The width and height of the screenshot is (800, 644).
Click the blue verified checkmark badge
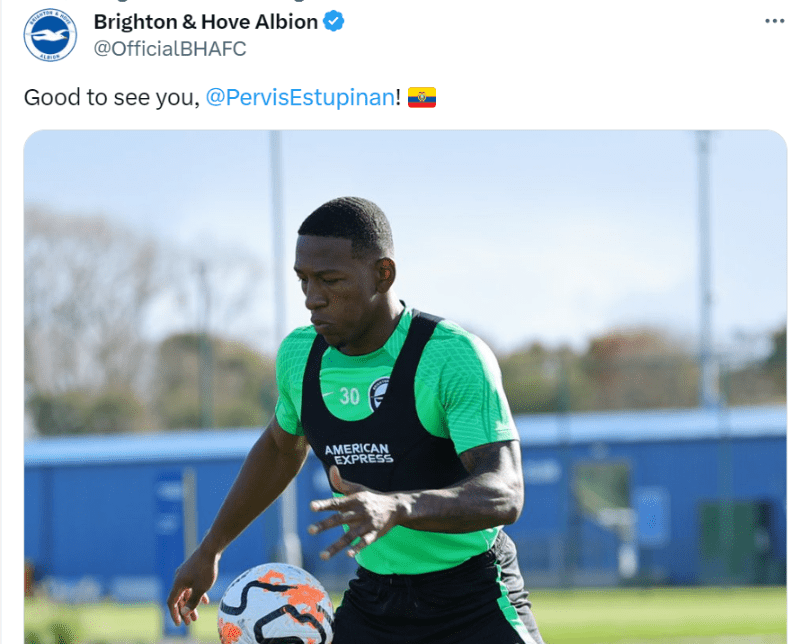click(x=334, y=21)
